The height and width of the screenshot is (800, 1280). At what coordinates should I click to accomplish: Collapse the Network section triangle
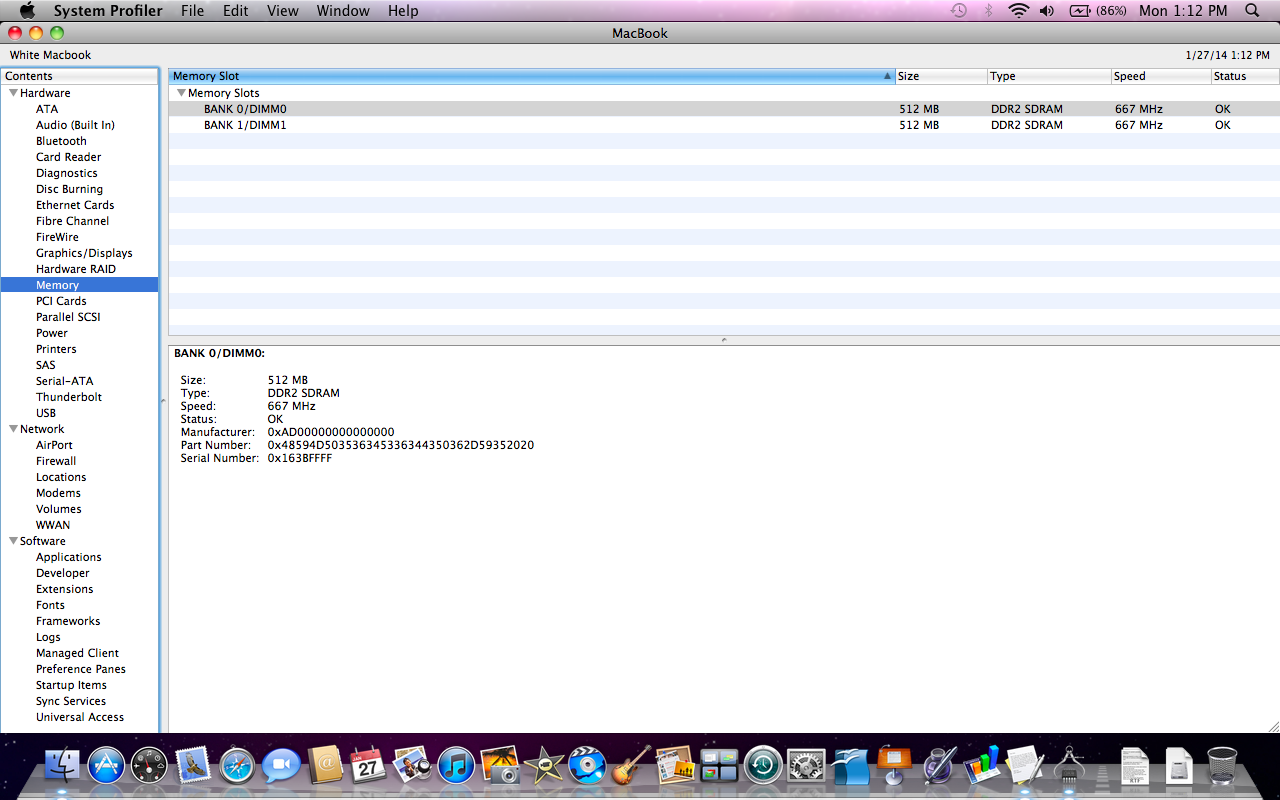click(13, 429)
